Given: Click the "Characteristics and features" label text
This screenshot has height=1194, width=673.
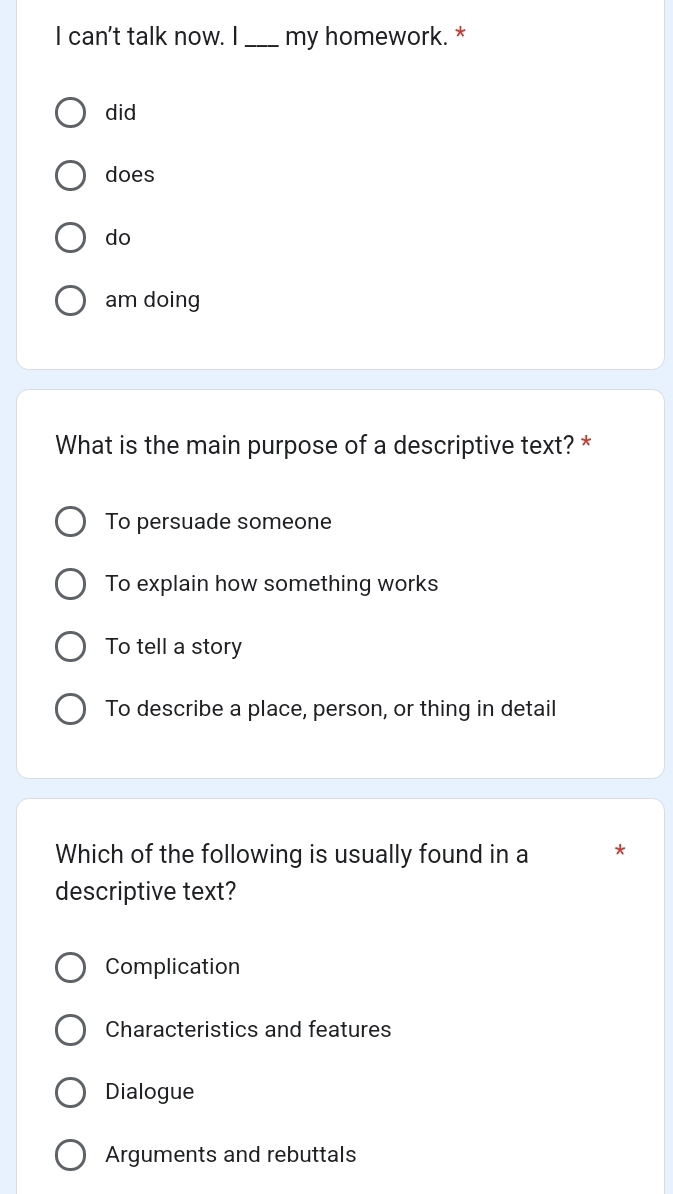Looking at the screenshot, I should pos(248,1030).
